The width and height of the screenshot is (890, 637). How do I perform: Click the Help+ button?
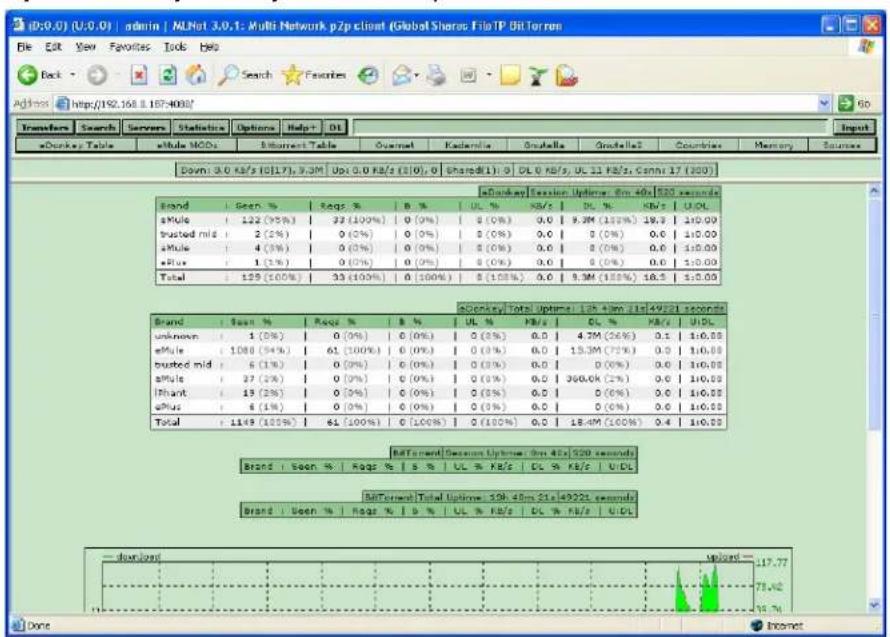(301, 127)
